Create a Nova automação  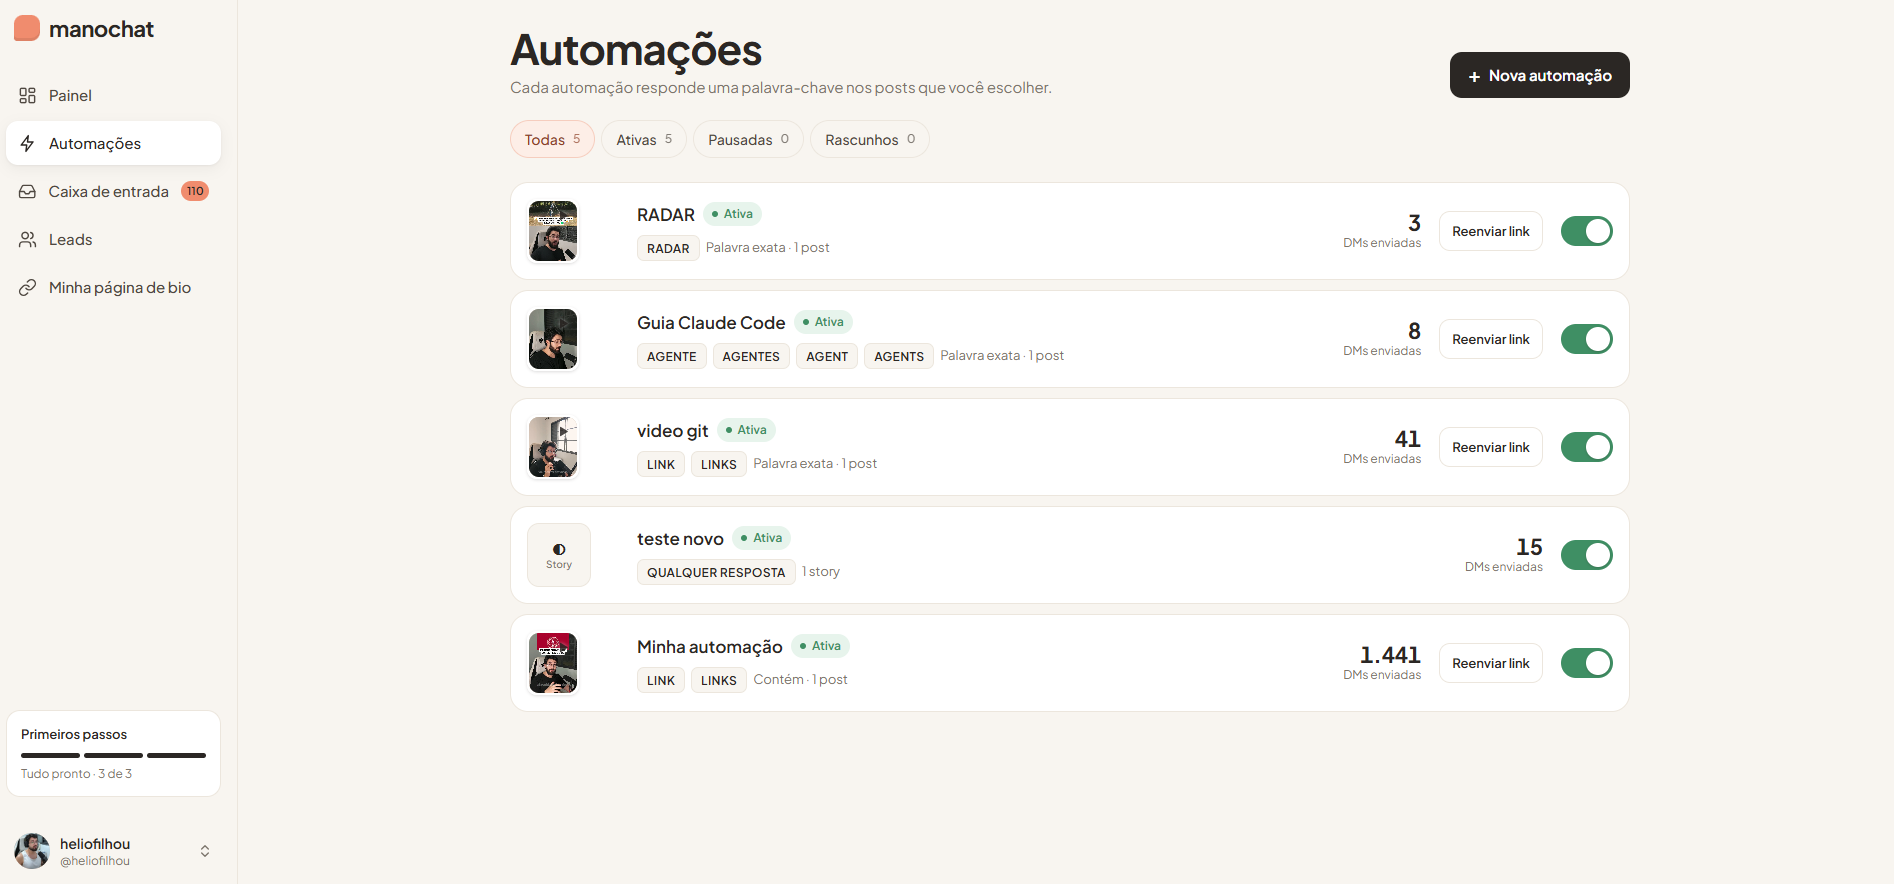point(1540,75)
